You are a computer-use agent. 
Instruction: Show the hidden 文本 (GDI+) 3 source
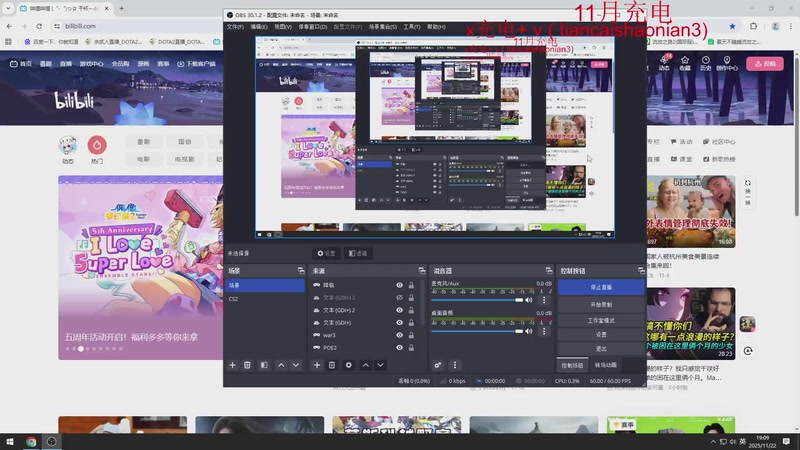point(399,297)
